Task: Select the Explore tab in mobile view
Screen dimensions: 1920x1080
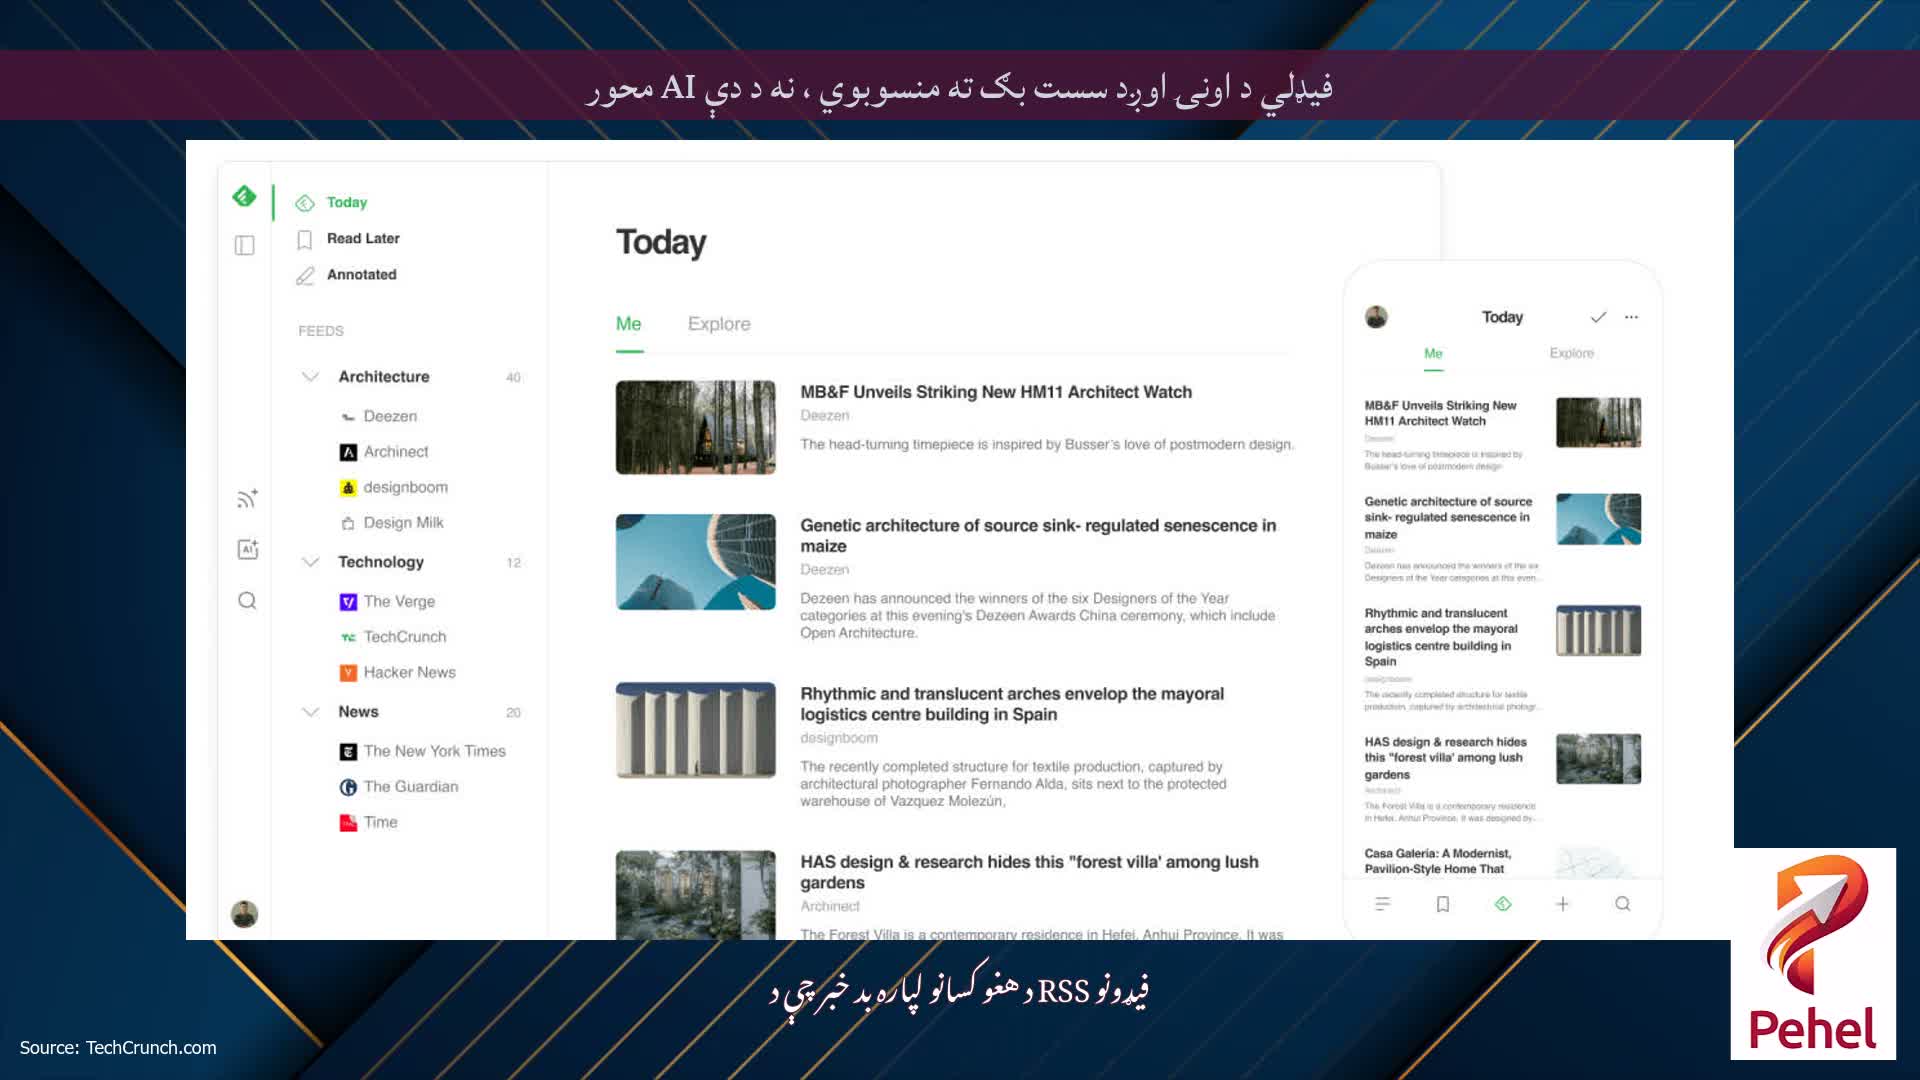Action: 1571,353
